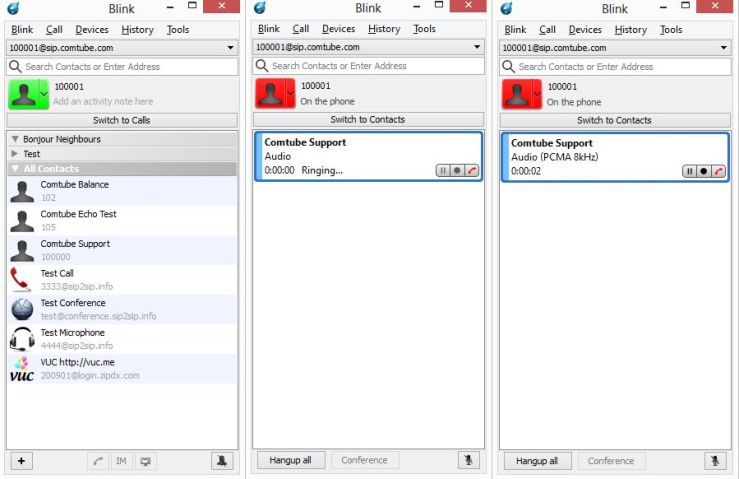Select the Comtube Echo Test contact
The image size is (740, 479).
122,220
